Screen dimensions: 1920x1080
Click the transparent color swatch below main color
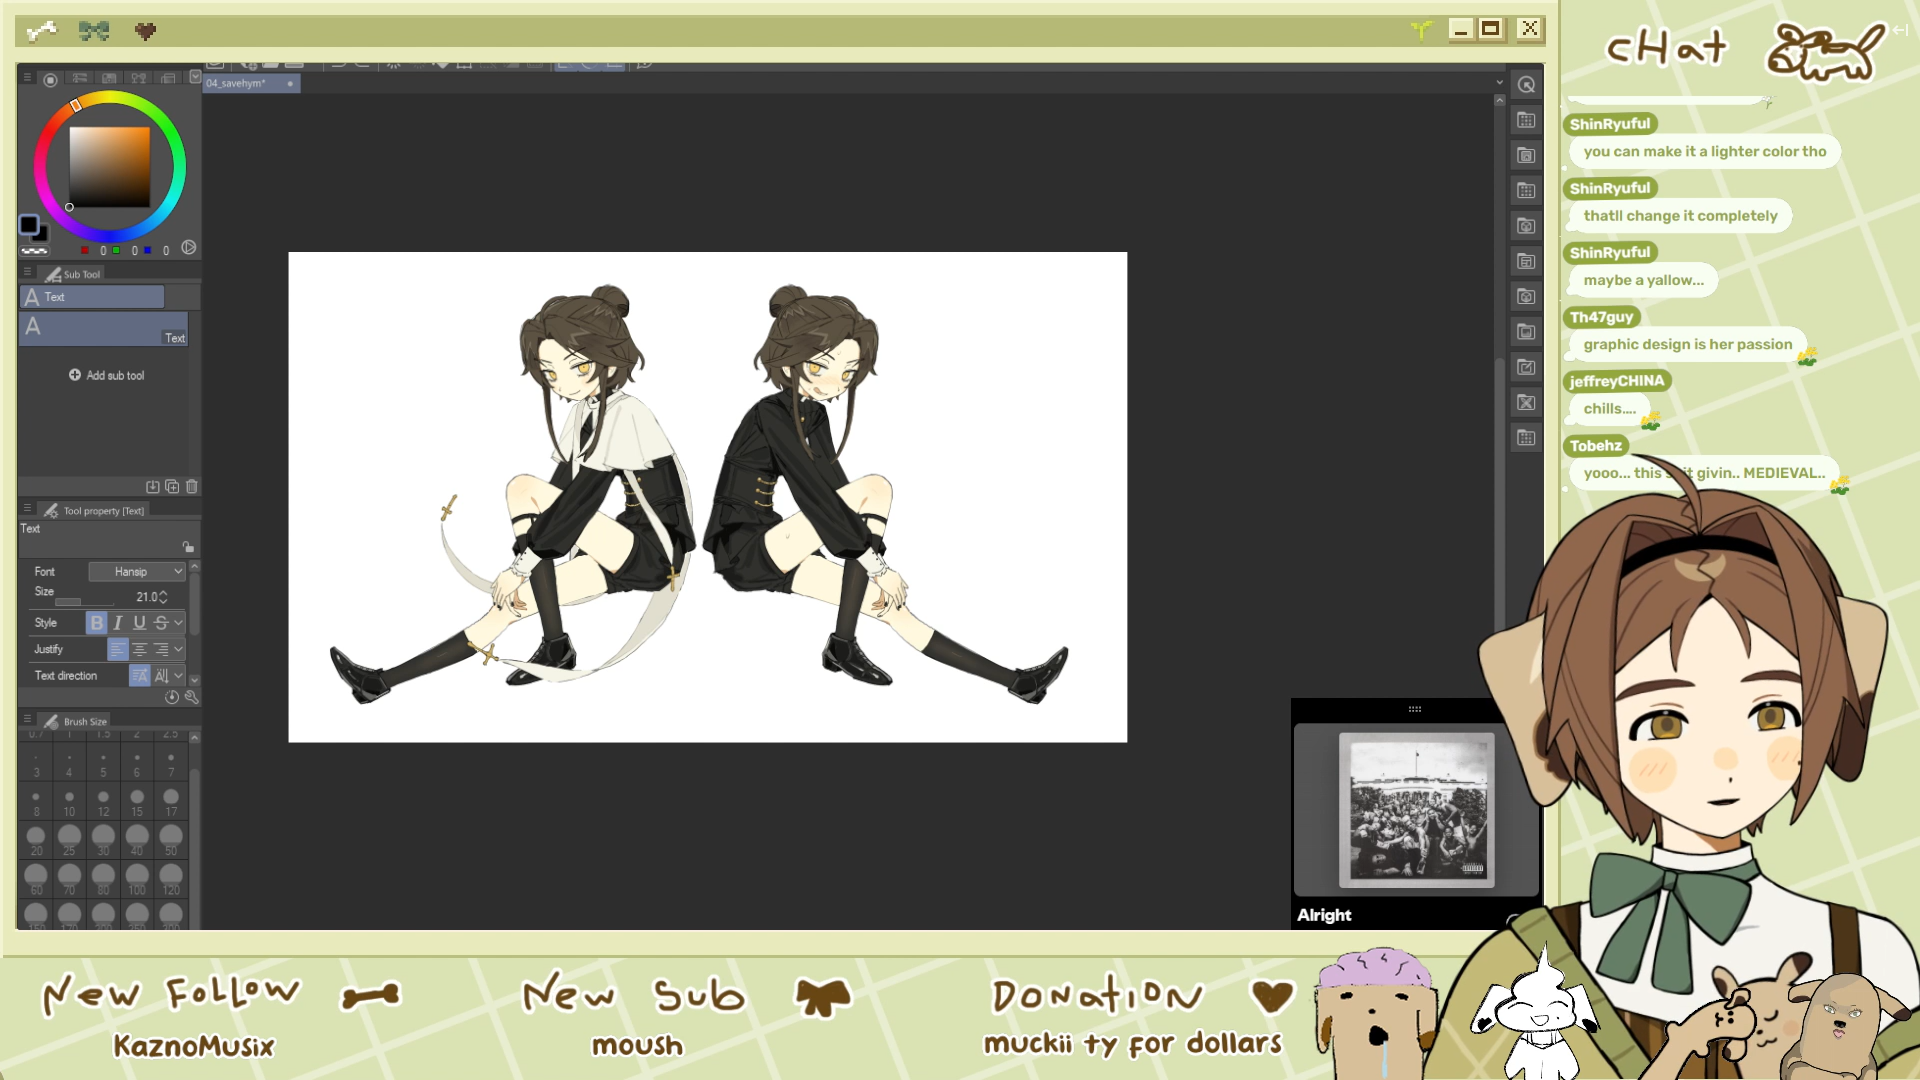tap(34, 250)
